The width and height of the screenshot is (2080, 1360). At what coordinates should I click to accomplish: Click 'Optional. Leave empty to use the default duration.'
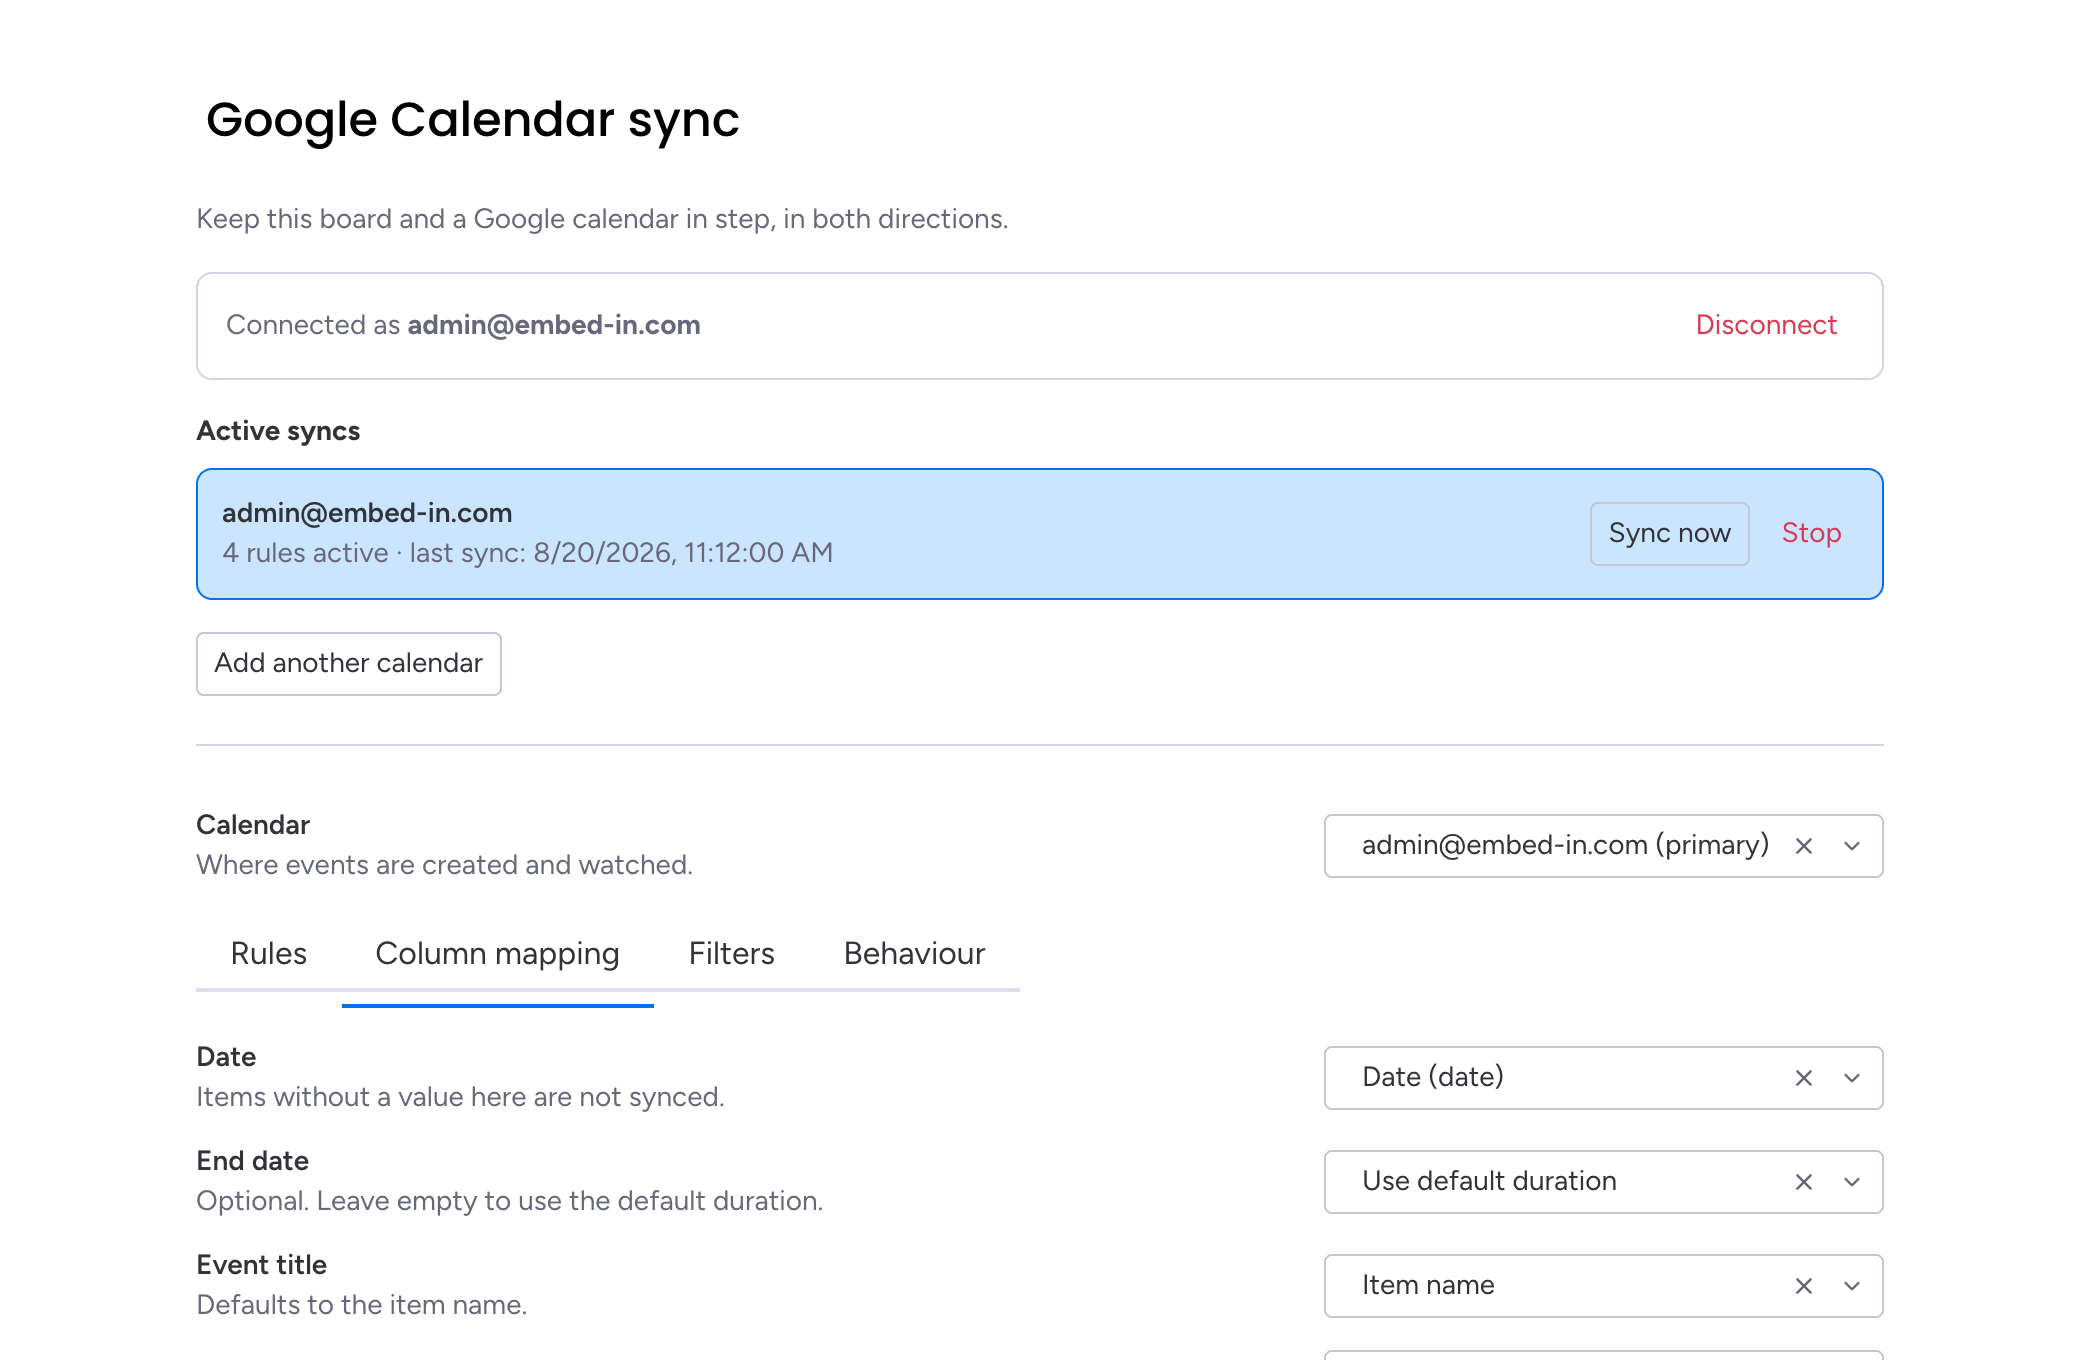pos(510,1201)
